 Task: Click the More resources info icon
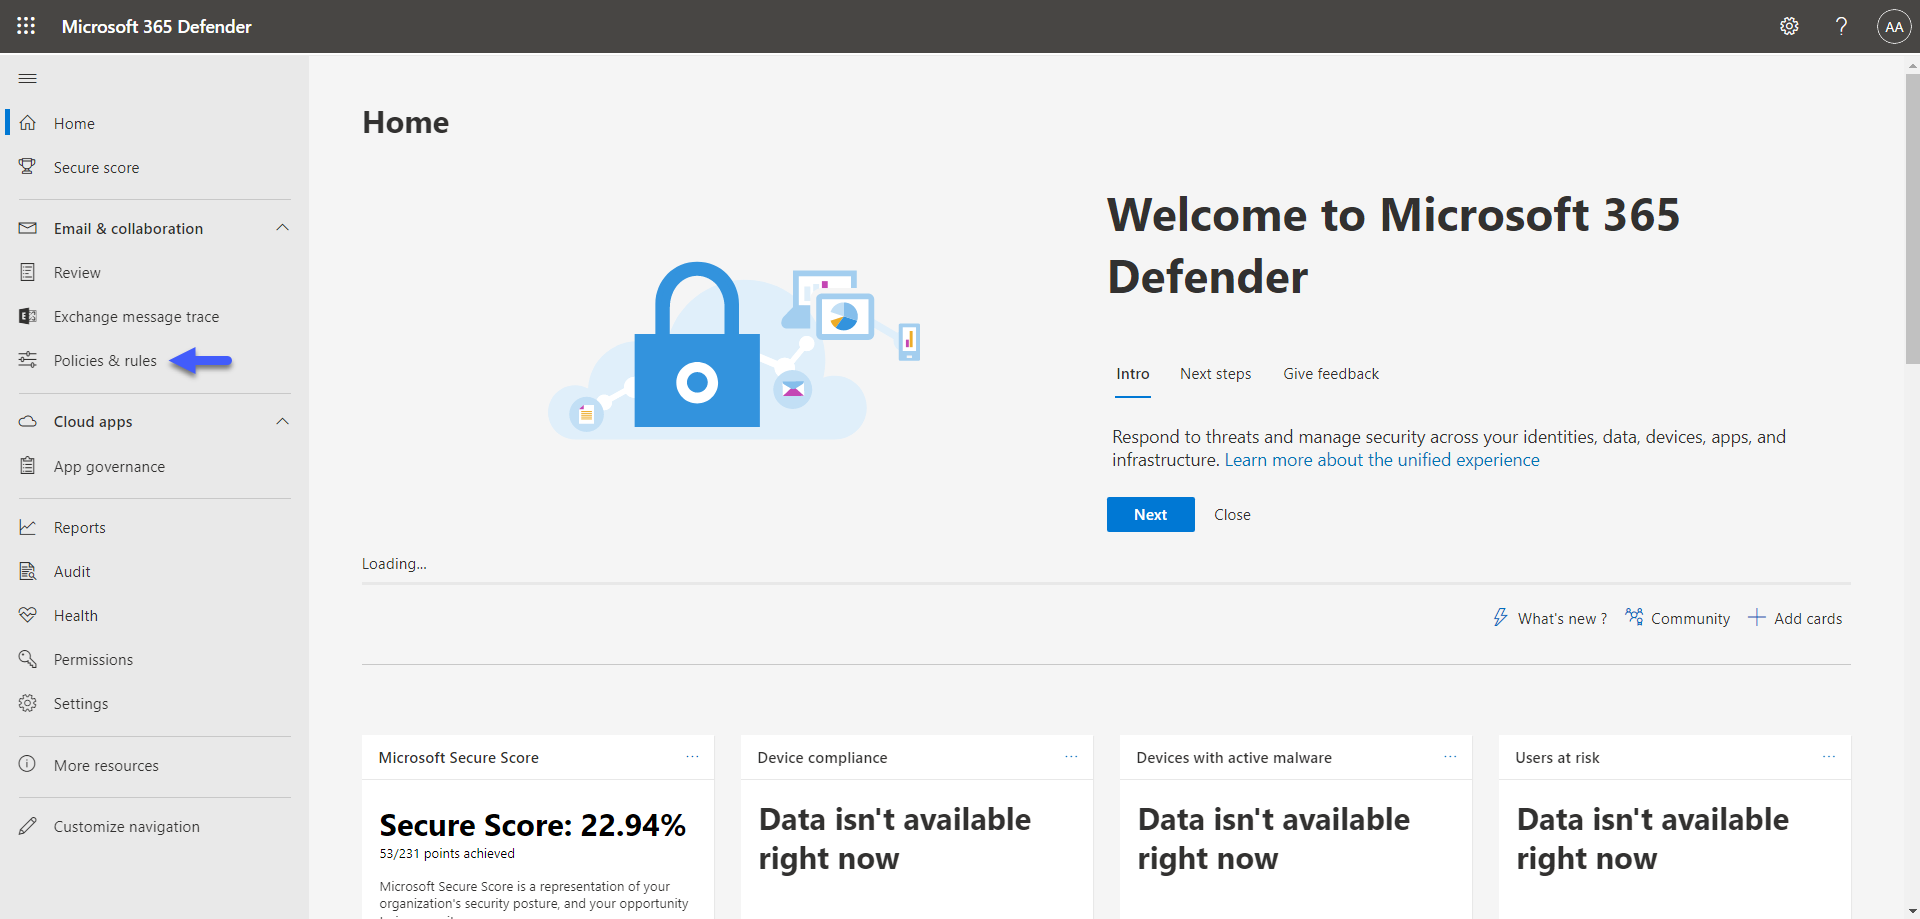coord(28,765)
